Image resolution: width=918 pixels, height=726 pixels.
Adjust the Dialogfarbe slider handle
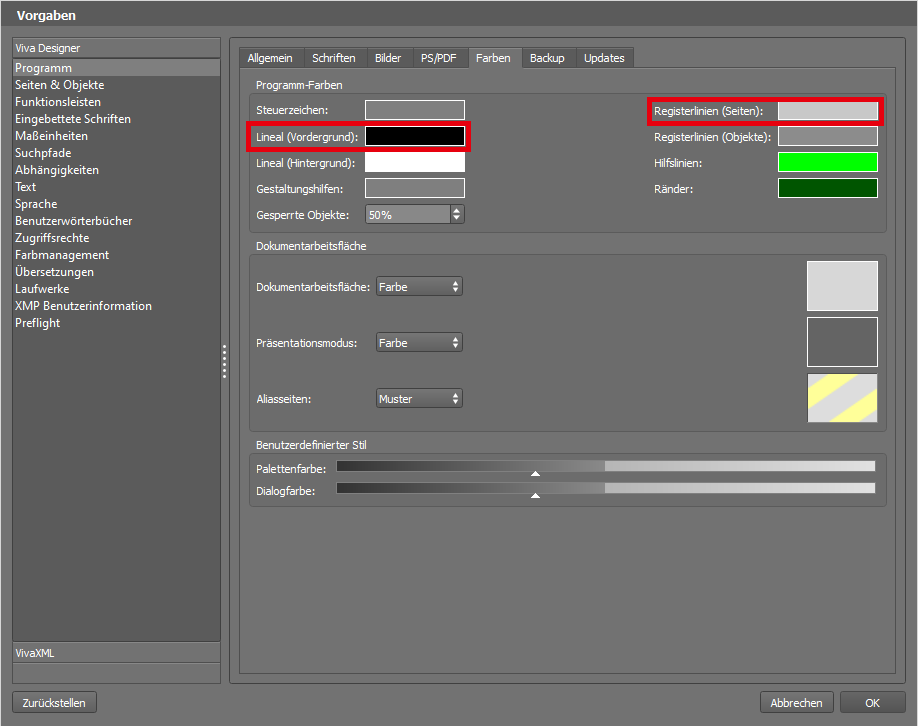click(x=535, y=495)
